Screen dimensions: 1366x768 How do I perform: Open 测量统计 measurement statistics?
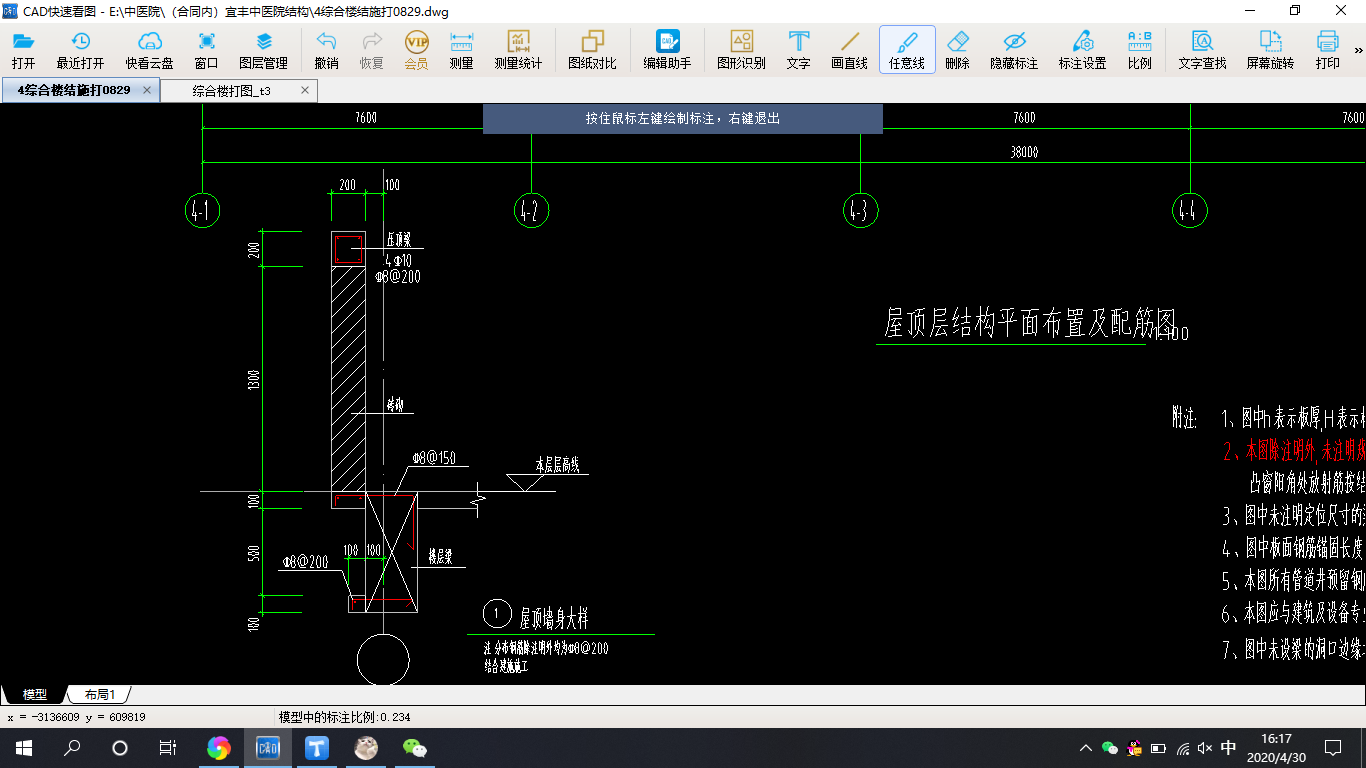pyautogui.click(x=518, y=50)
